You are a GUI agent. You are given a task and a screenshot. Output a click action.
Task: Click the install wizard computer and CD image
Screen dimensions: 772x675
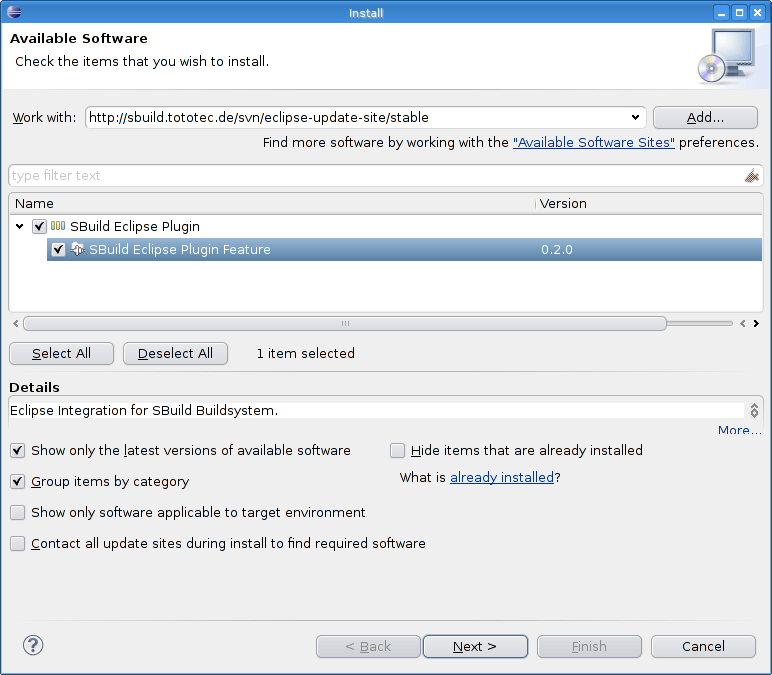pyautogui.click(x=727, y=57)
